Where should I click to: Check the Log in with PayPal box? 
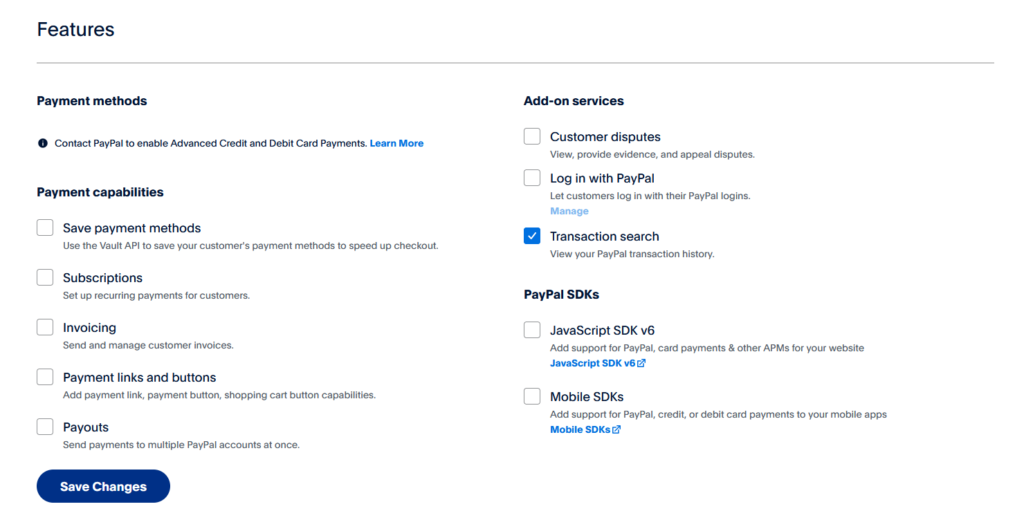click(532, 178)
